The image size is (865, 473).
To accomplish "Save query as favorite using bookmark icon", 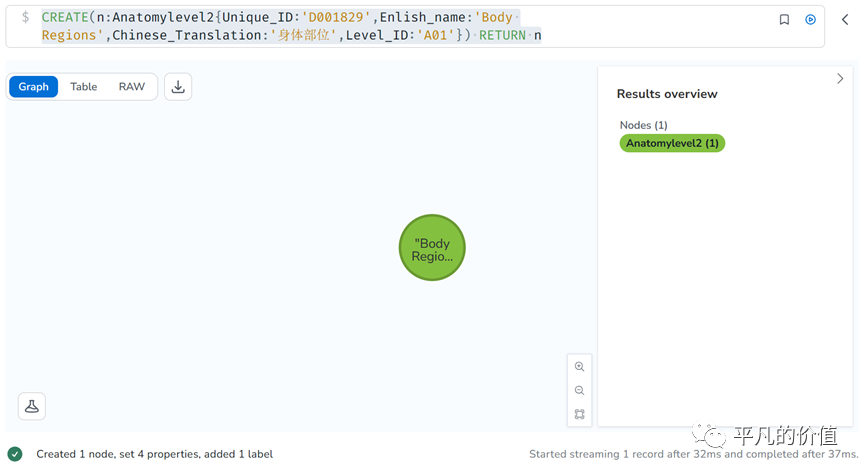I will click(784, 19).
